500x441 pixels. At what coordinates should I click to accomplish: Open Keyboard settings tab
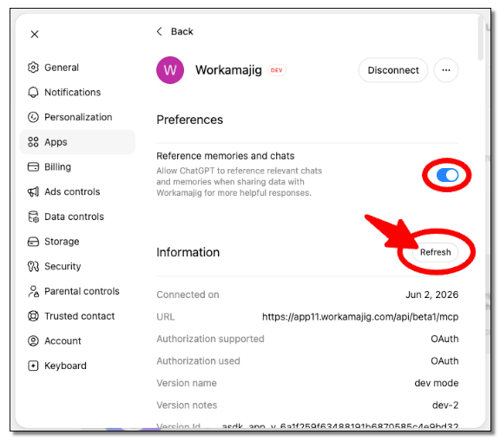[77, 366]
